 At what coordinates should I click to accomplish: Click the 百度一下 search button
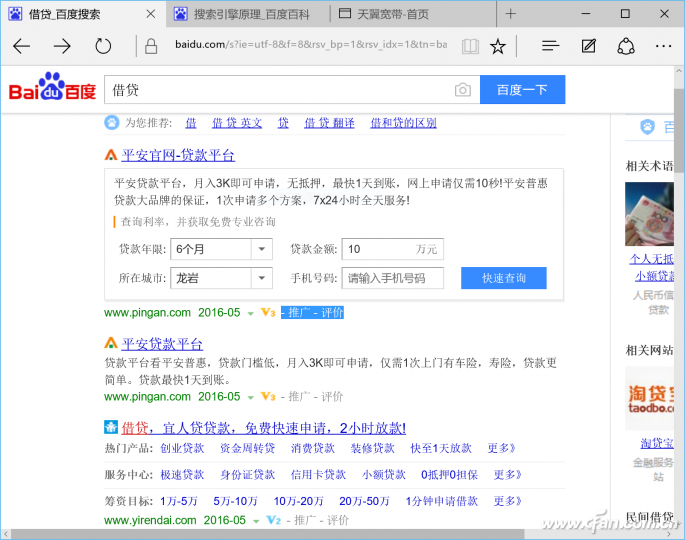[x=522, y=90]
